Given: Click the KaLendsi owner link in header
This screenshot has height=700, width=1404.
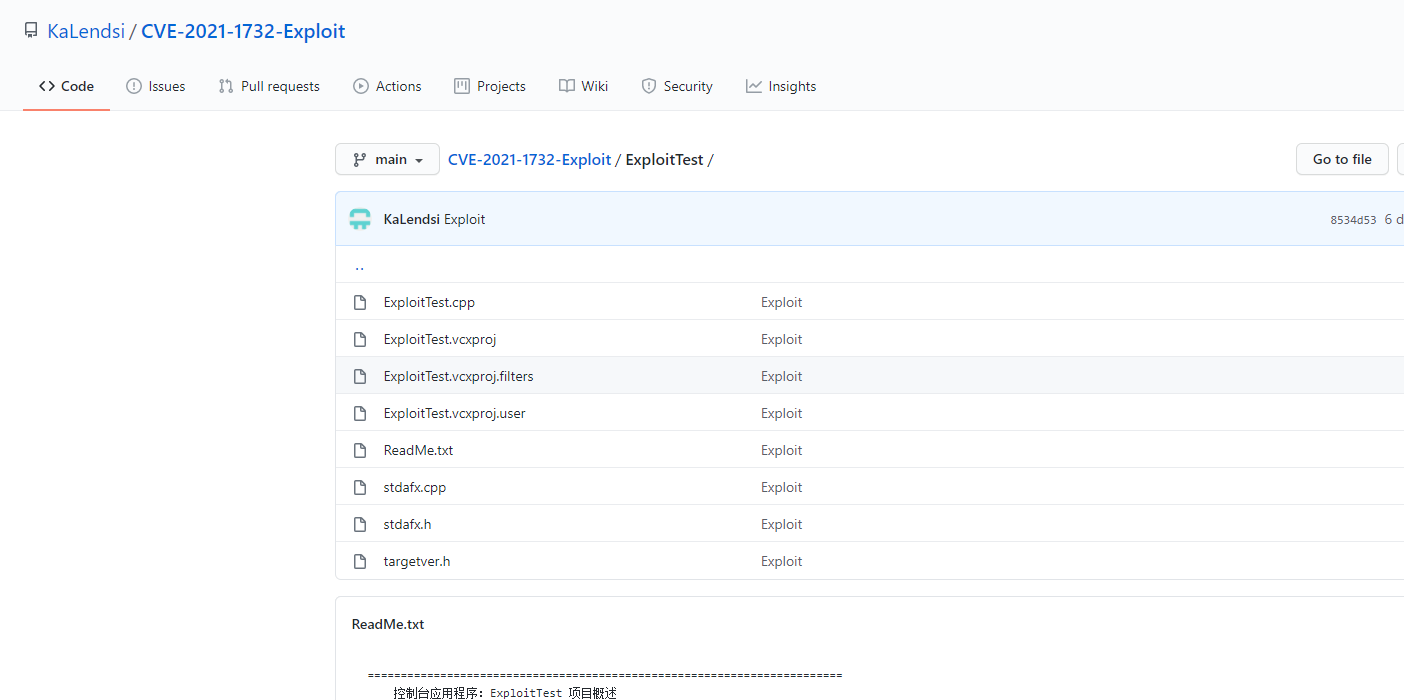Looking at the screenshot, I should pos(86,31).
